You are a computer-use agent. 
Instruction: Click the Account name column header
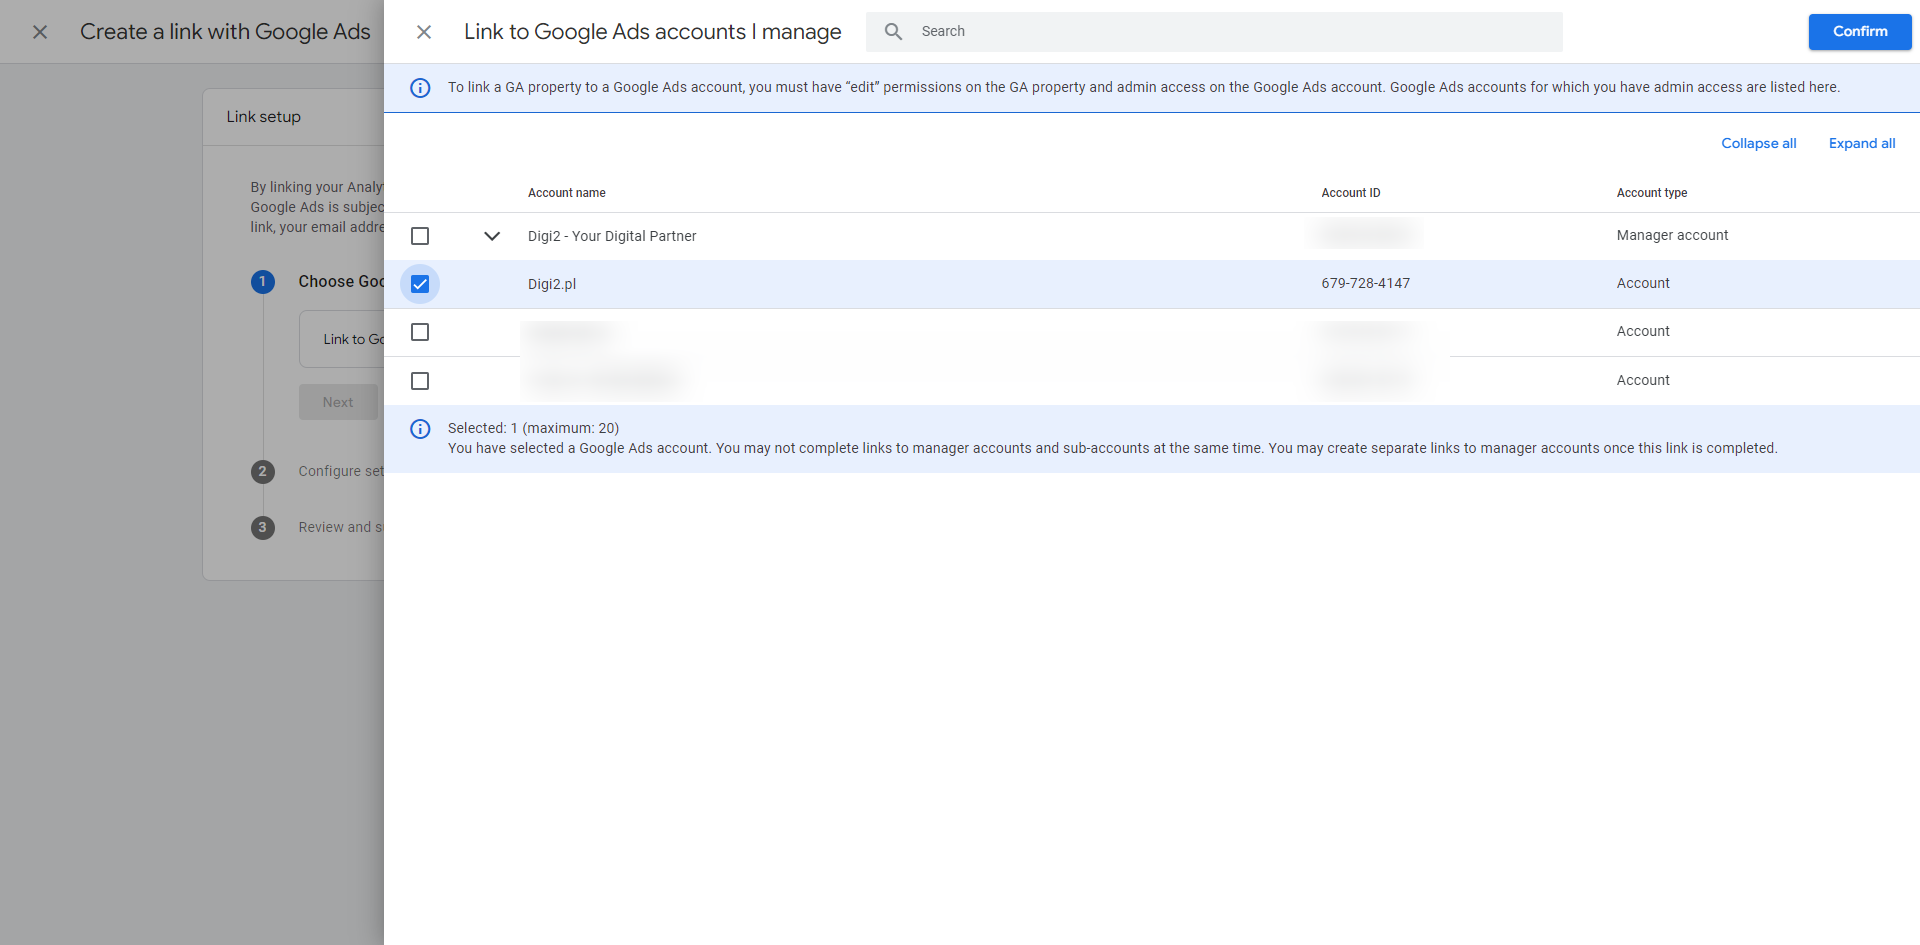click(x=567, y=193)
